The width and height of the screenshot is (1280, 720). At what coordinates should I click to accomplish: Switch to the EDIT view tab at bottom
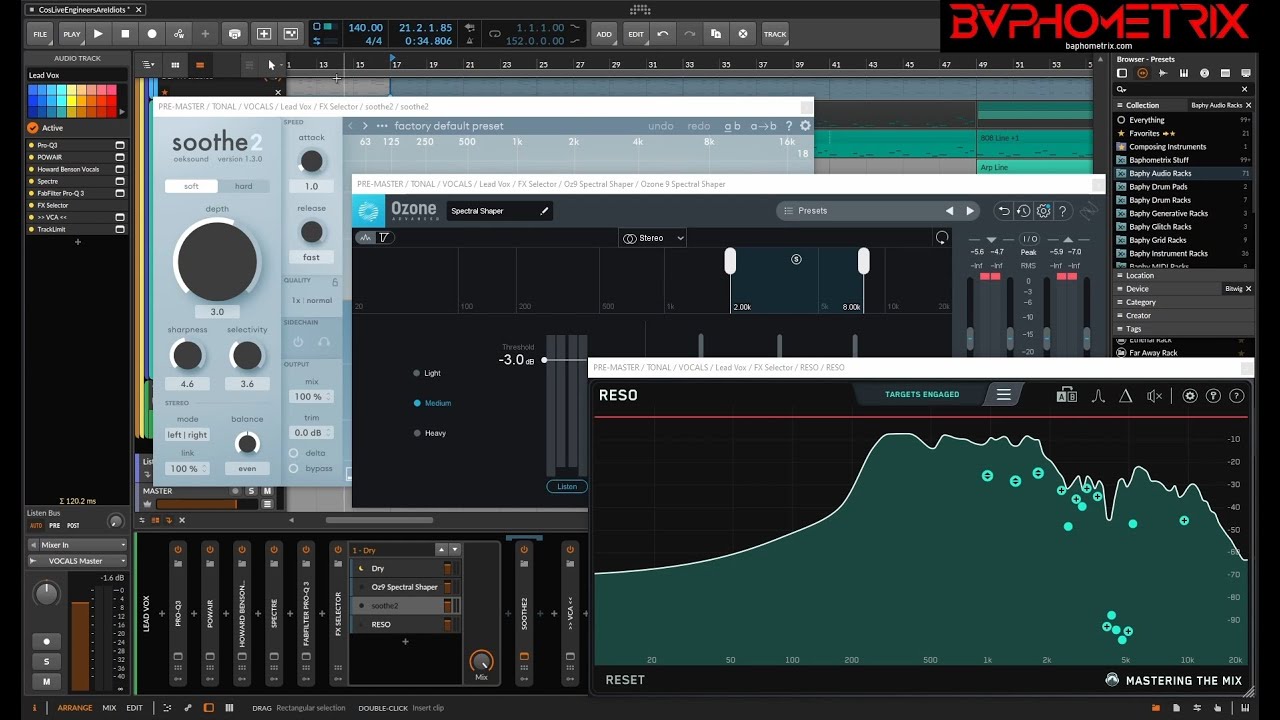134,708
